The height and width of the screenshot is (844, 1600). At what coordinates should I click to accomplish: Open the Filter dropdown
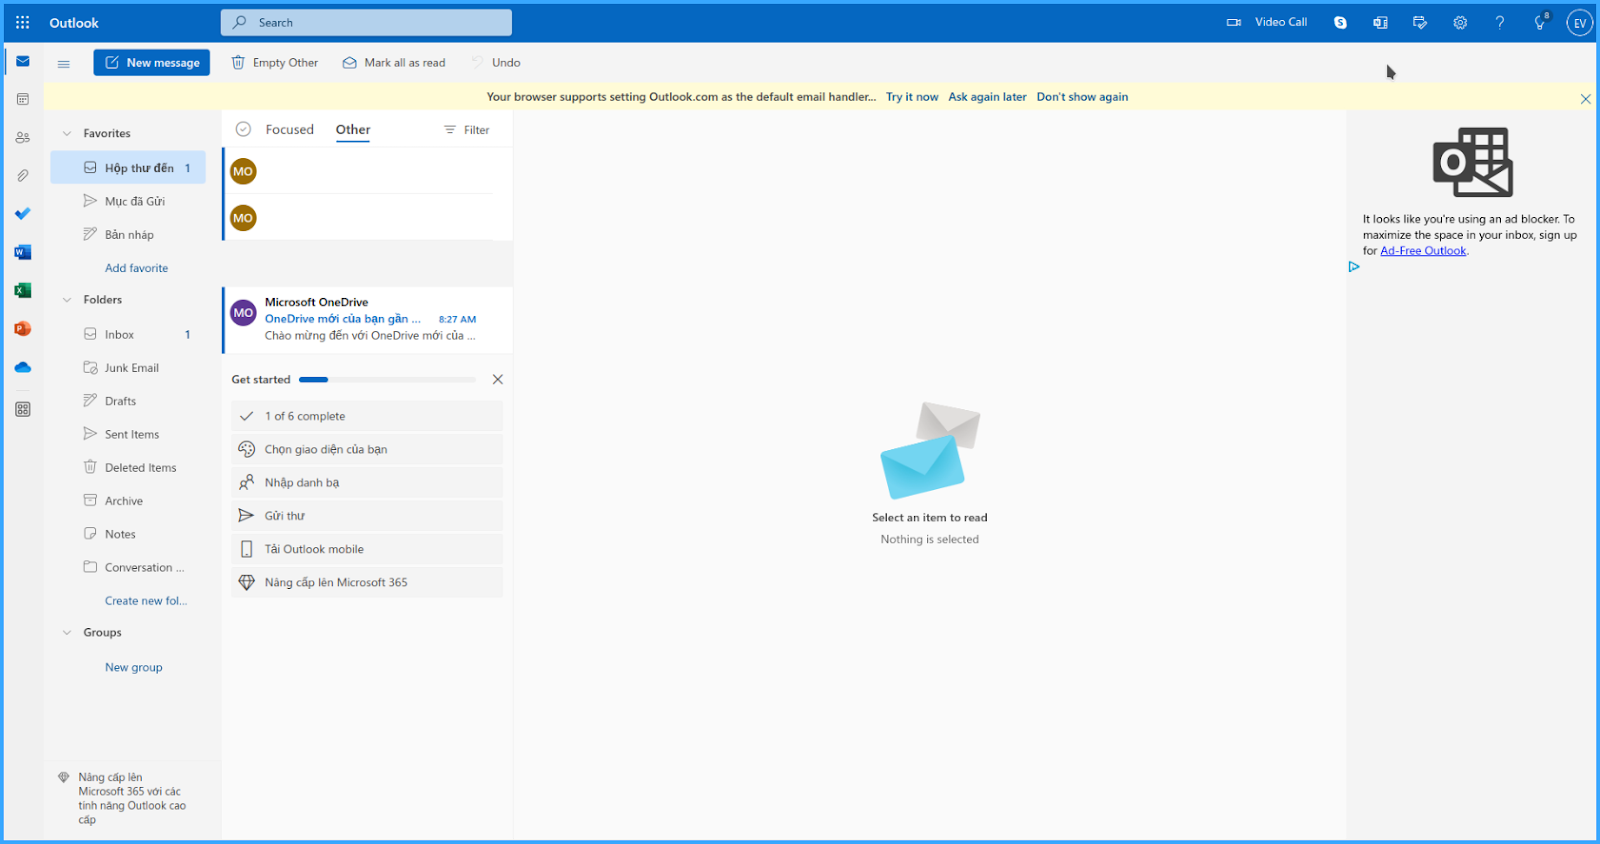[x=467, y=130]
